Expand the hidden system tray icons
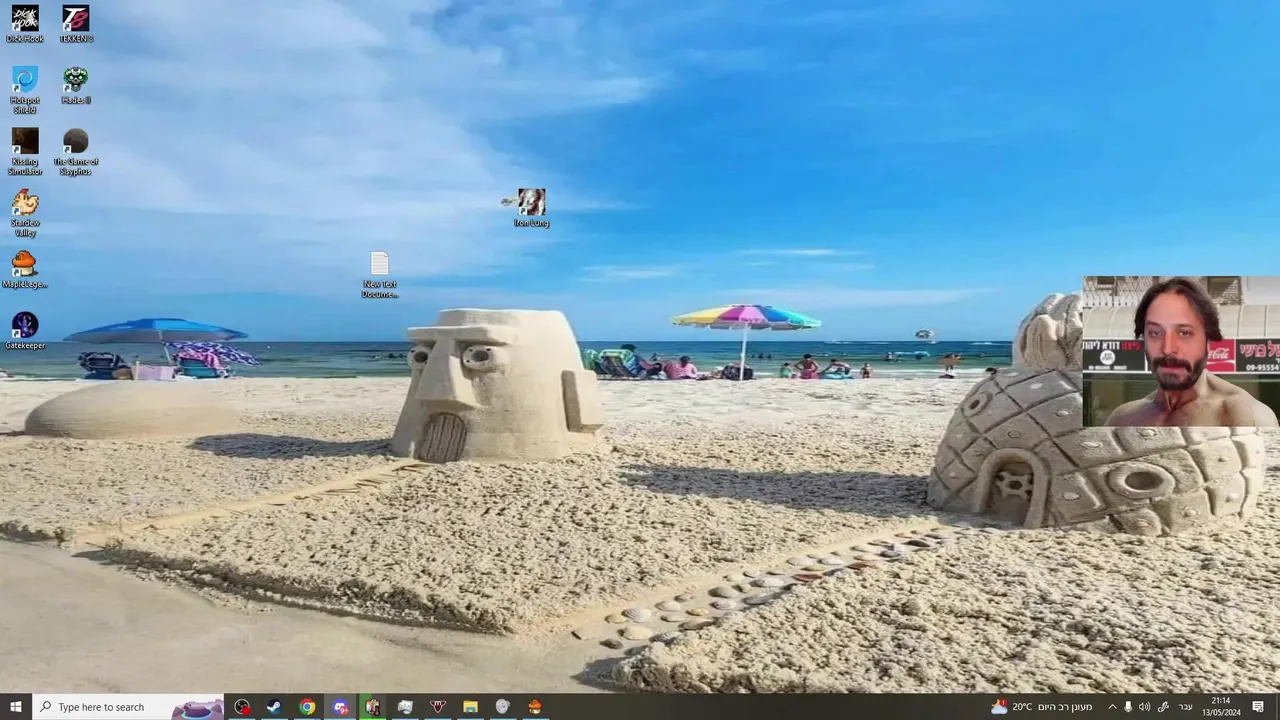This screenshot has width=1280, height=720. pyautogui.click(x=1111, y=707)
